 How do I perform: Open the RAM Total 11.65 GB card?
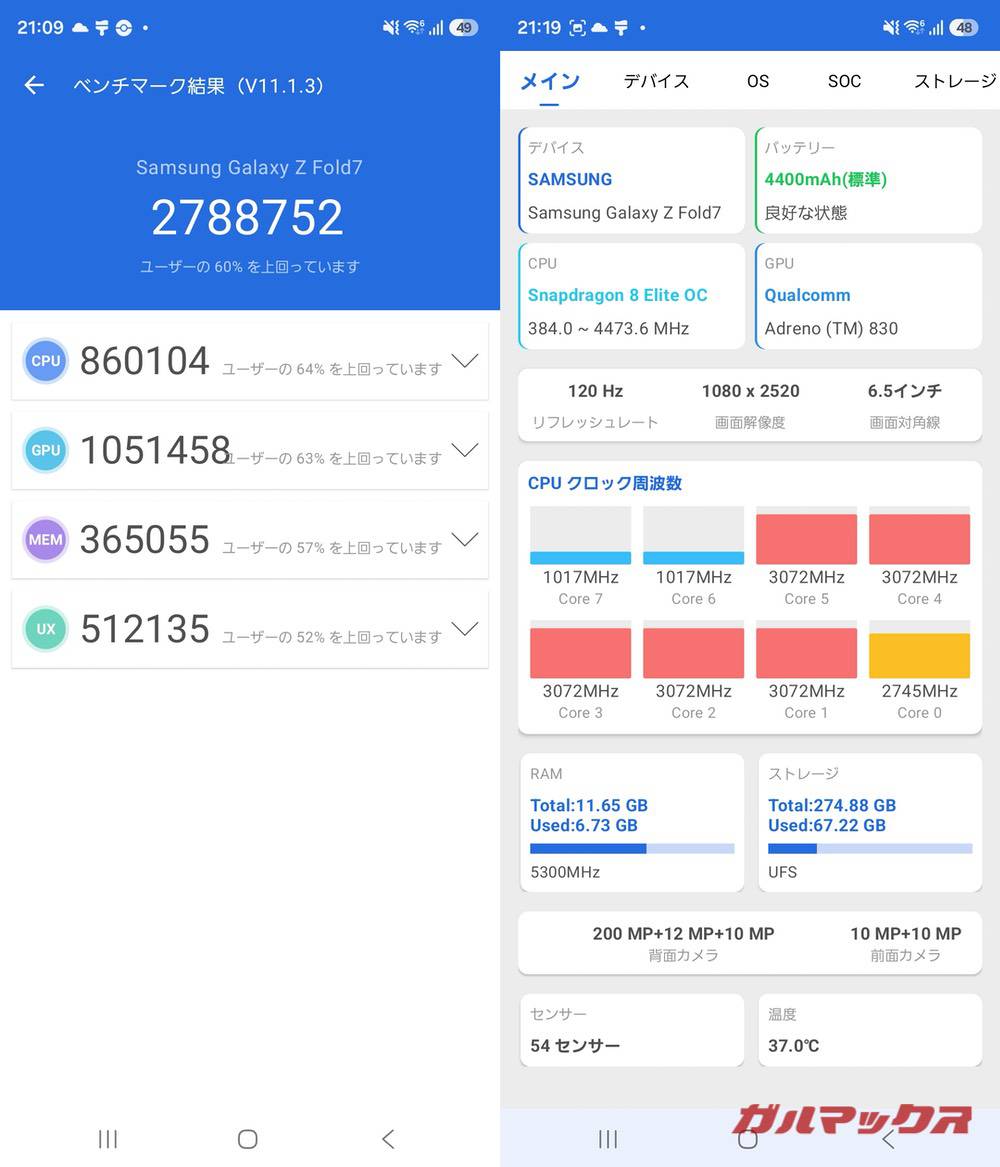pyautogui.click(x=632, y=822)
